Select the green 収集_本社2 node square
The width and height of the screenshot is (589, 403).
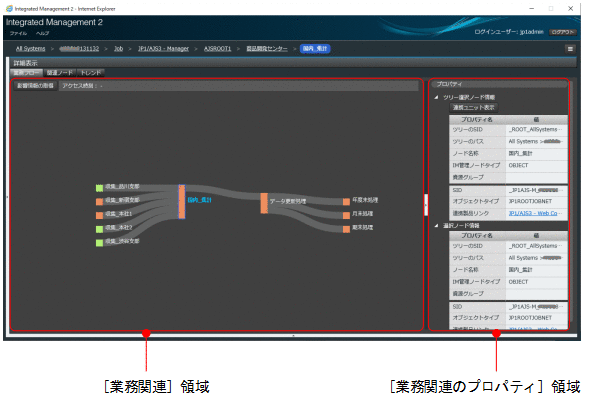coord(99,229)
